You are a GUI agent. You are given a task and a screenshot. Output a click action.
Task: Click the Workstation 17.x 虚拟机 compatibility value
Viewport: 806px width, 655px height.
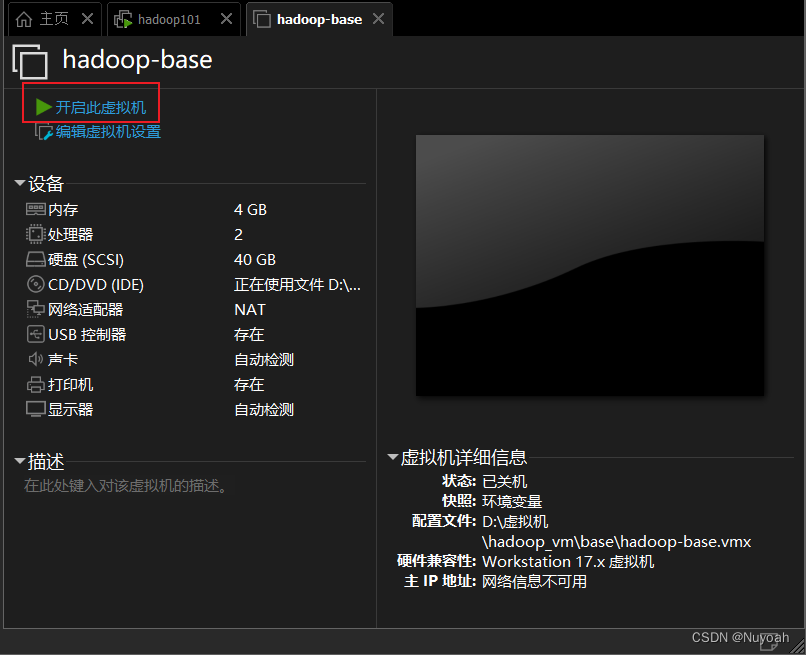coord(568,561)
